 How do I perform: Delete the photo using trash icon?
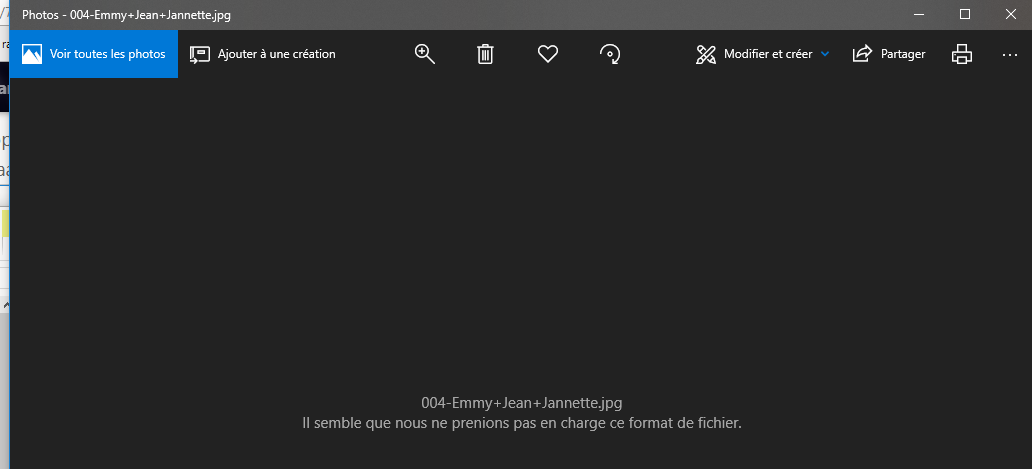485,54
